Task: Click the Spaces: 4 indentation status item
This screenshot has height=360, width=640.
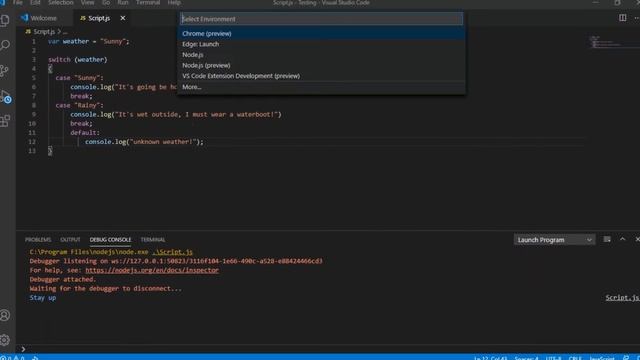Action: click(526, 358)
